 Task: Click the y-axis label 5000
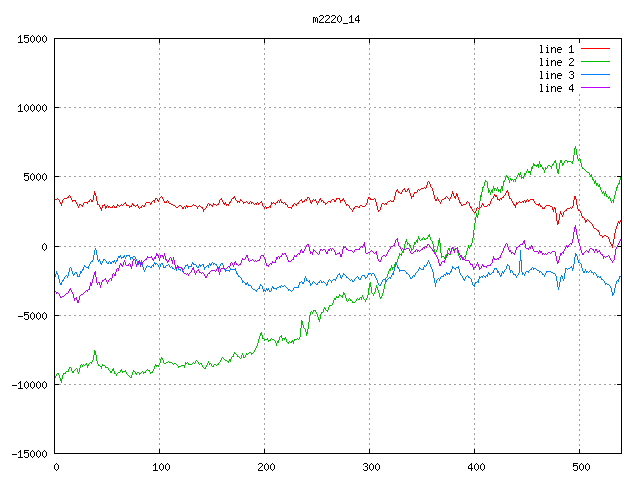pos(36,177)
